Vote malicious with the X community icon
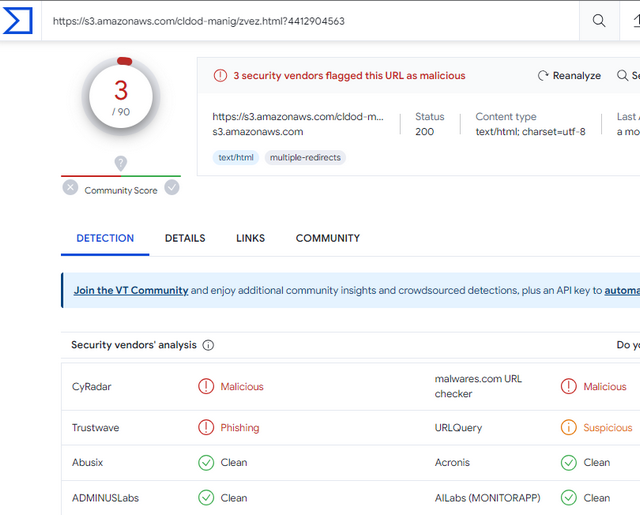 coord(70,187)
